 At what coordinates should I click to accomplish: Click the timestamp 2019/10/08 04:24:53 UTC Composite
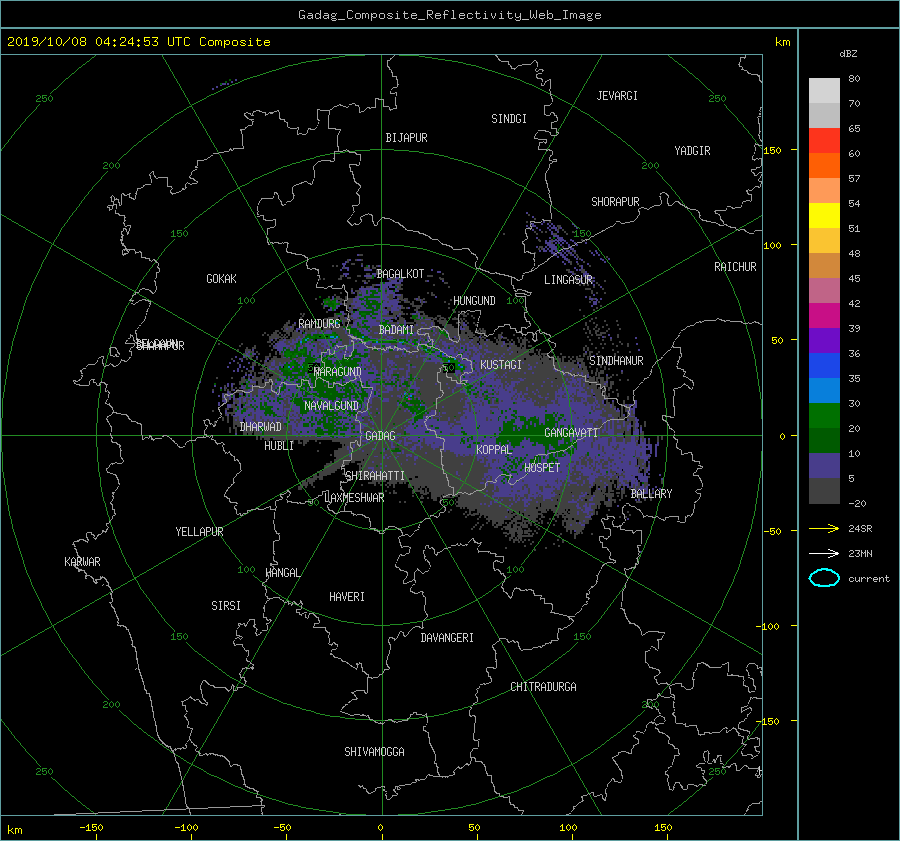click(138, 42)
